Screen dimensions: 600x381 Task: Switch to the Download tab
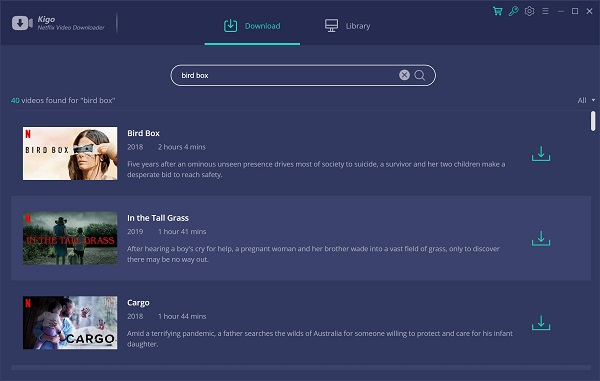pos(252,26)
